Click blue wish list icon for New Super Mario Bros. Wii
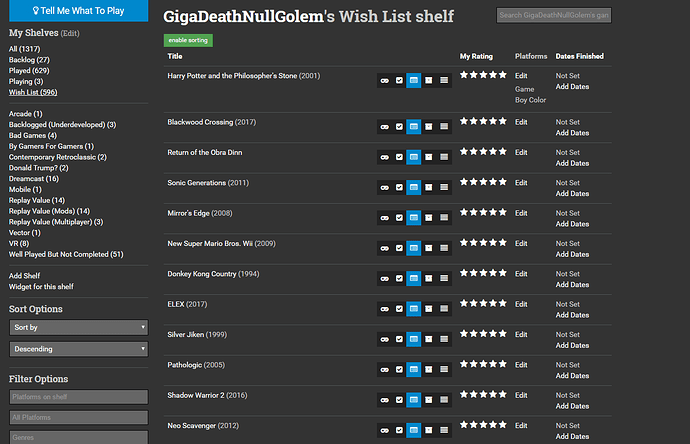The height and width of the screenshot is (444, 690). 414,248
